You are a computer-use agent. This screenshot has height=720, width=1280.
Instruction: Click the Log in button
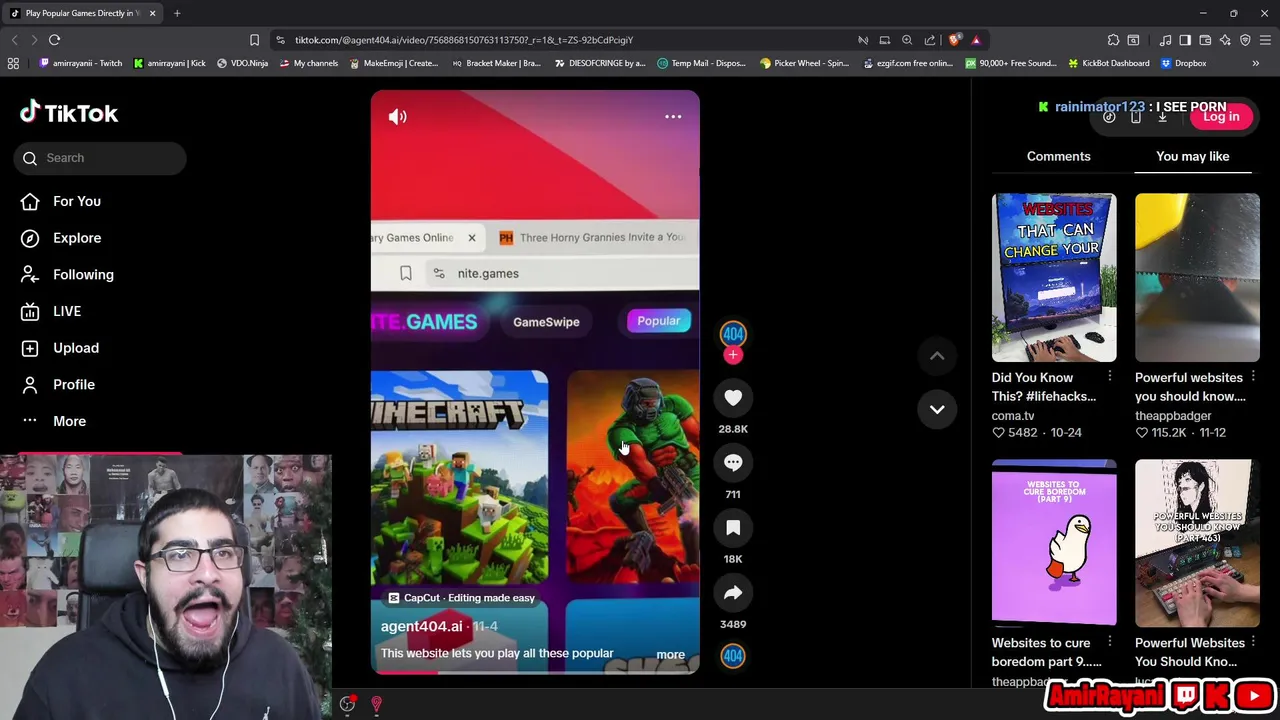click(x=1220, y=117)
